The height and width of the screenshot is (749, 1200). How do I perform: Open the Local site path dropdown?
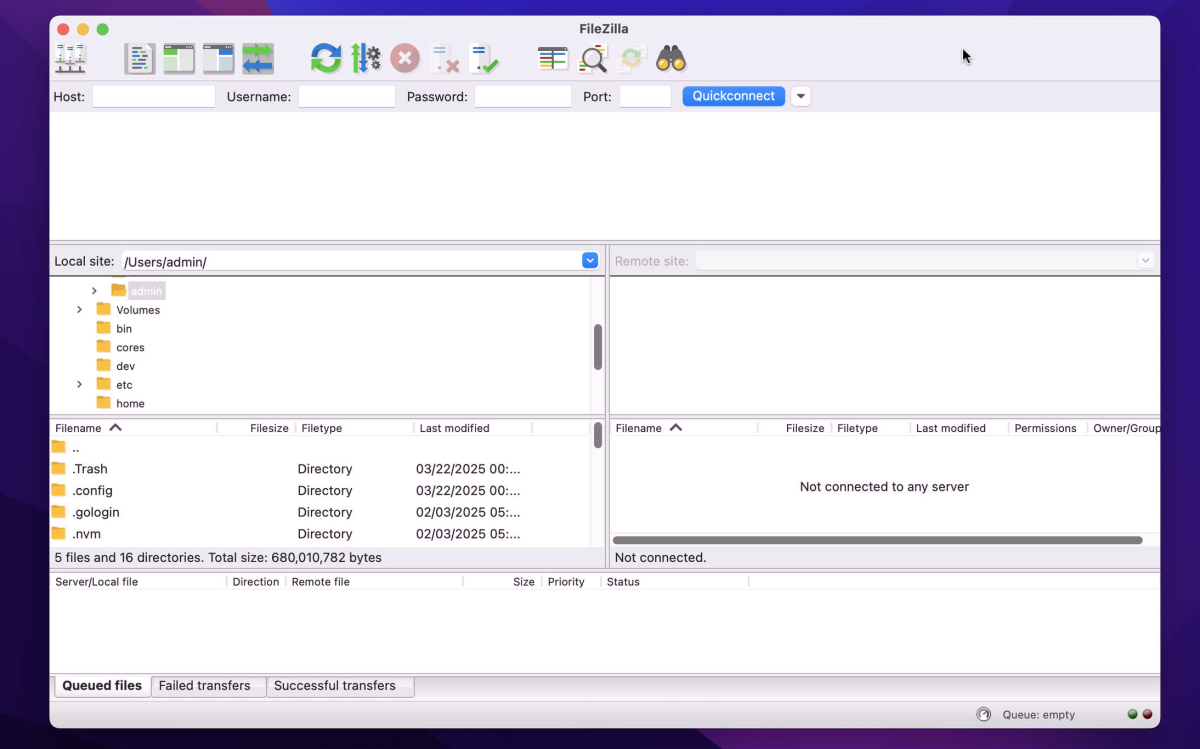coord(590,261)
